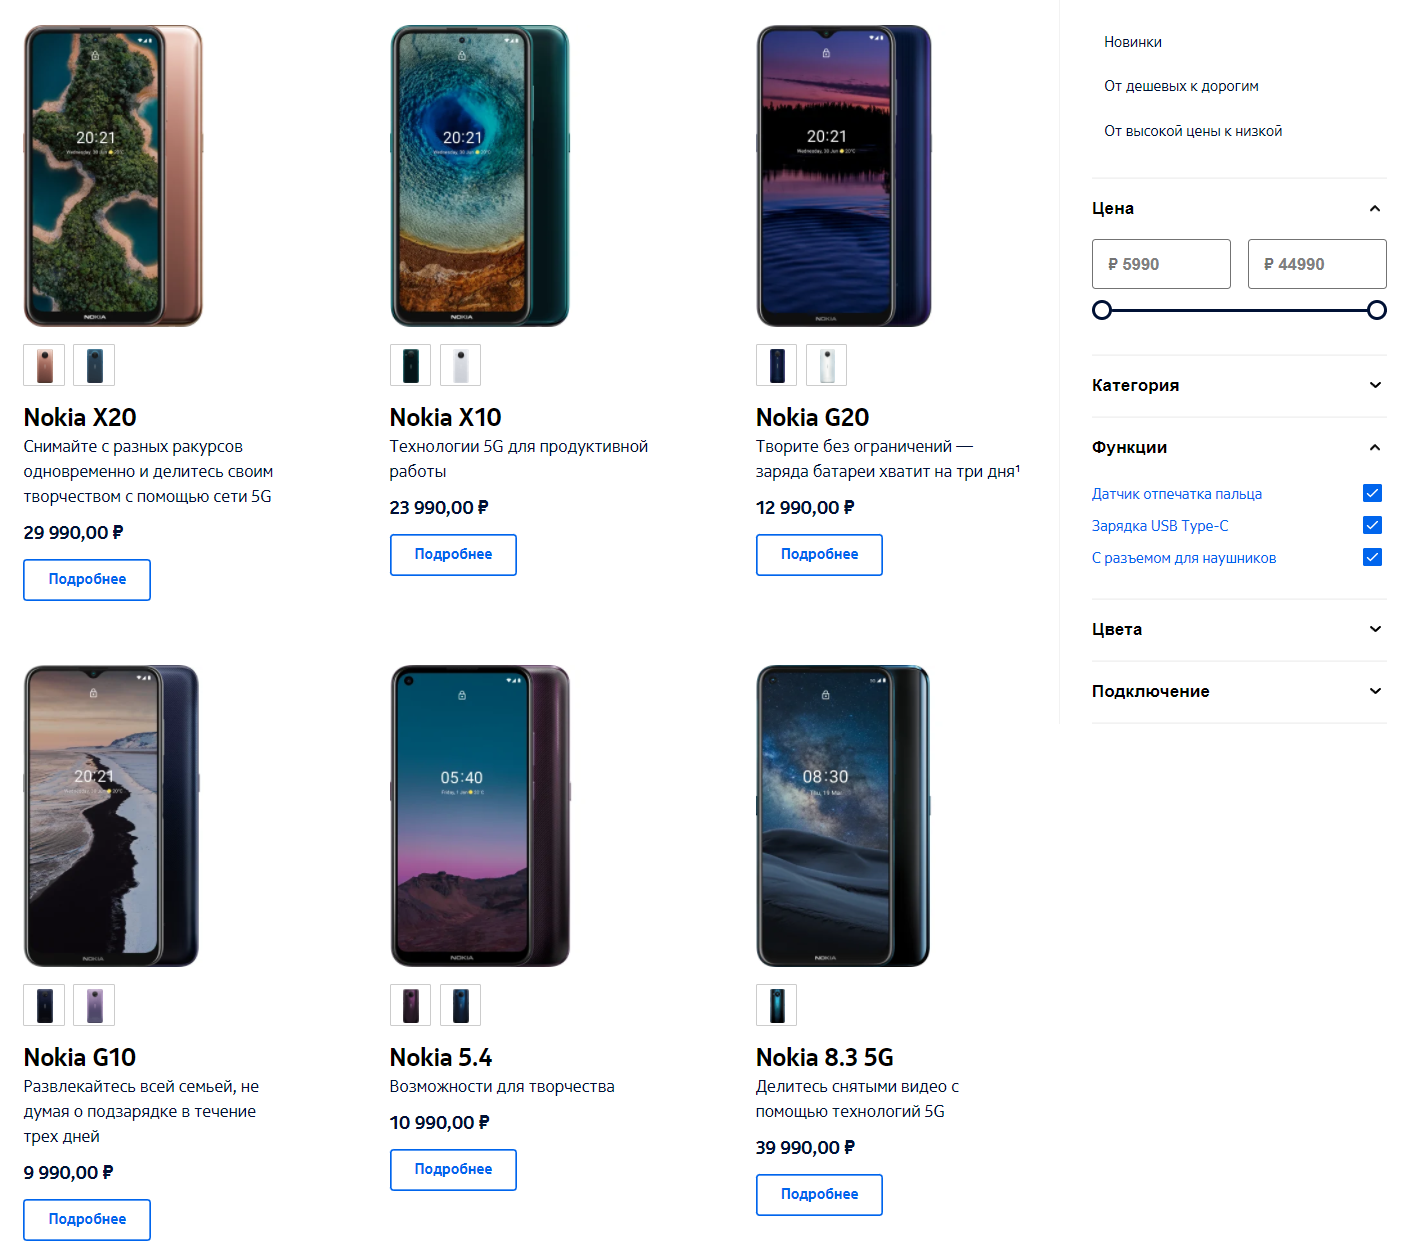
Task: Select the white Nokia G20 color thumbnail
Action: [826, 365]
